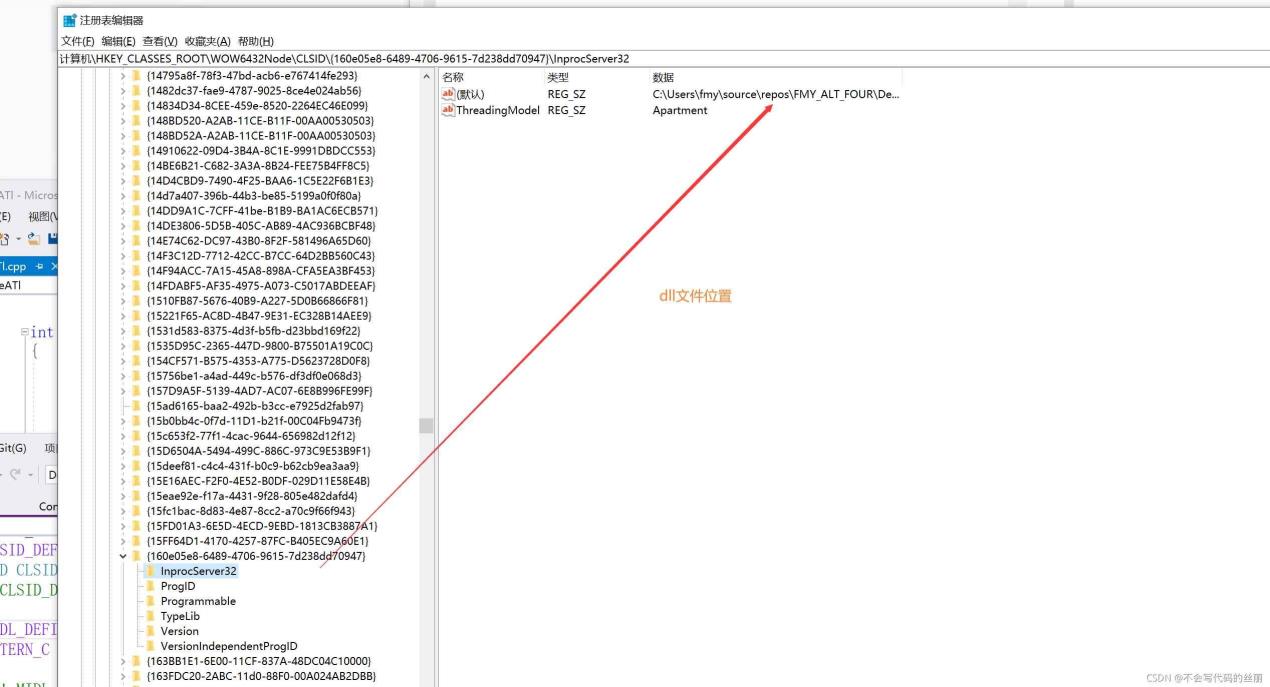Expand key {14BE6B21-C682-3A3A-8B24-FEE75B4FF8C5}
Image resolution: width=1270 pixels, height=687 pixels.
(123, 166)
